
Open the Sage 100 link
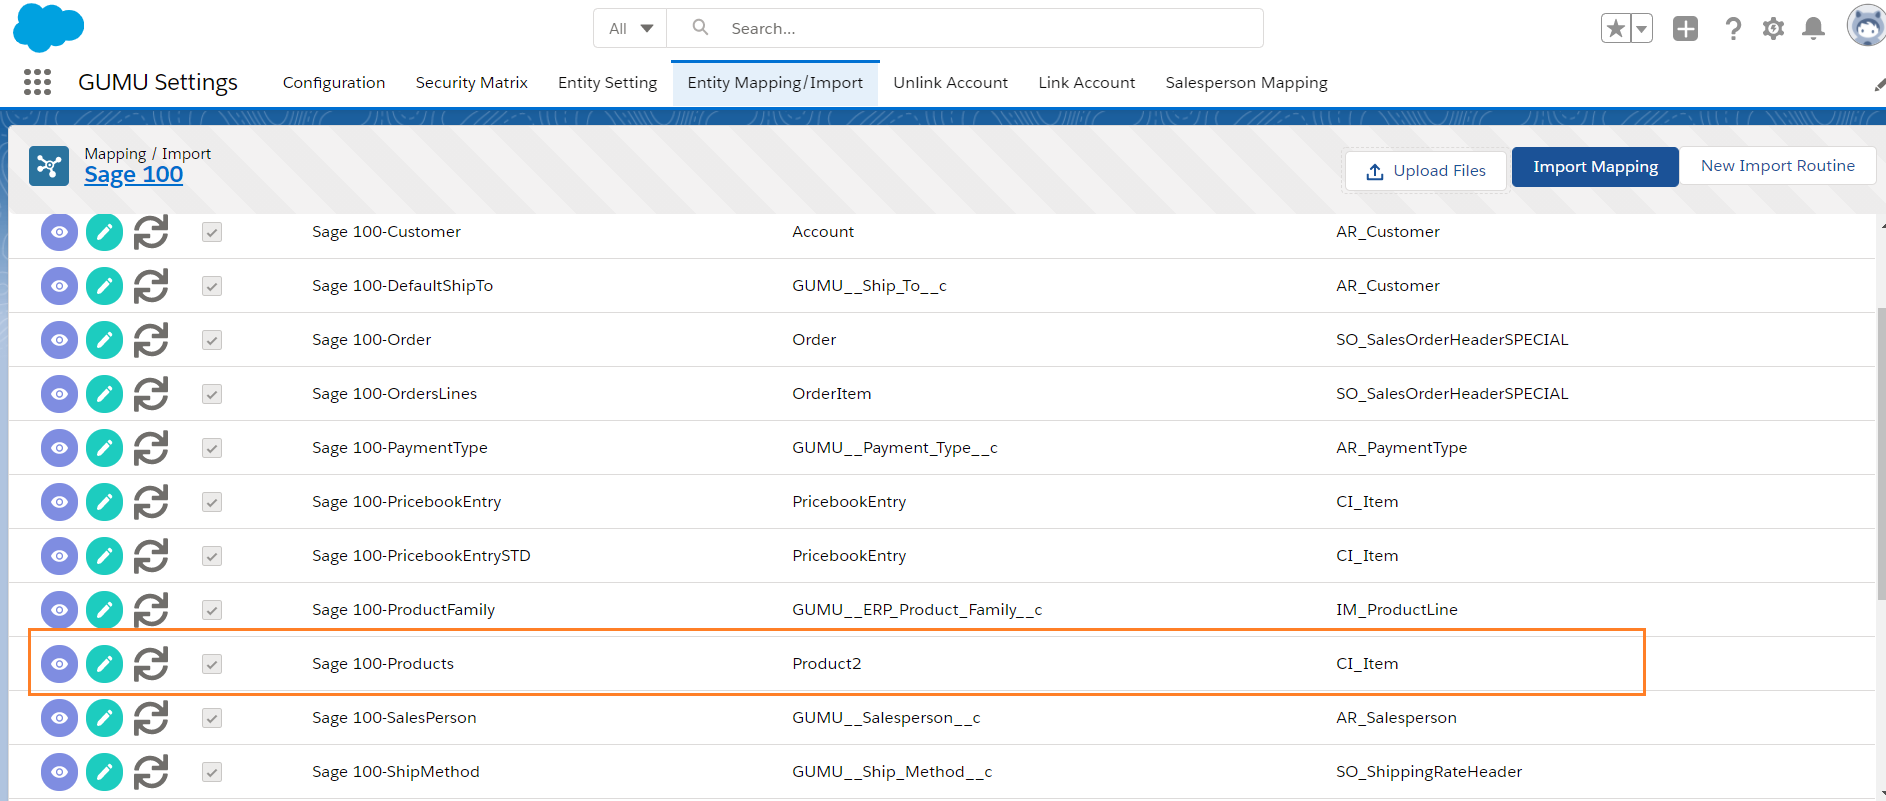[134, 175]
